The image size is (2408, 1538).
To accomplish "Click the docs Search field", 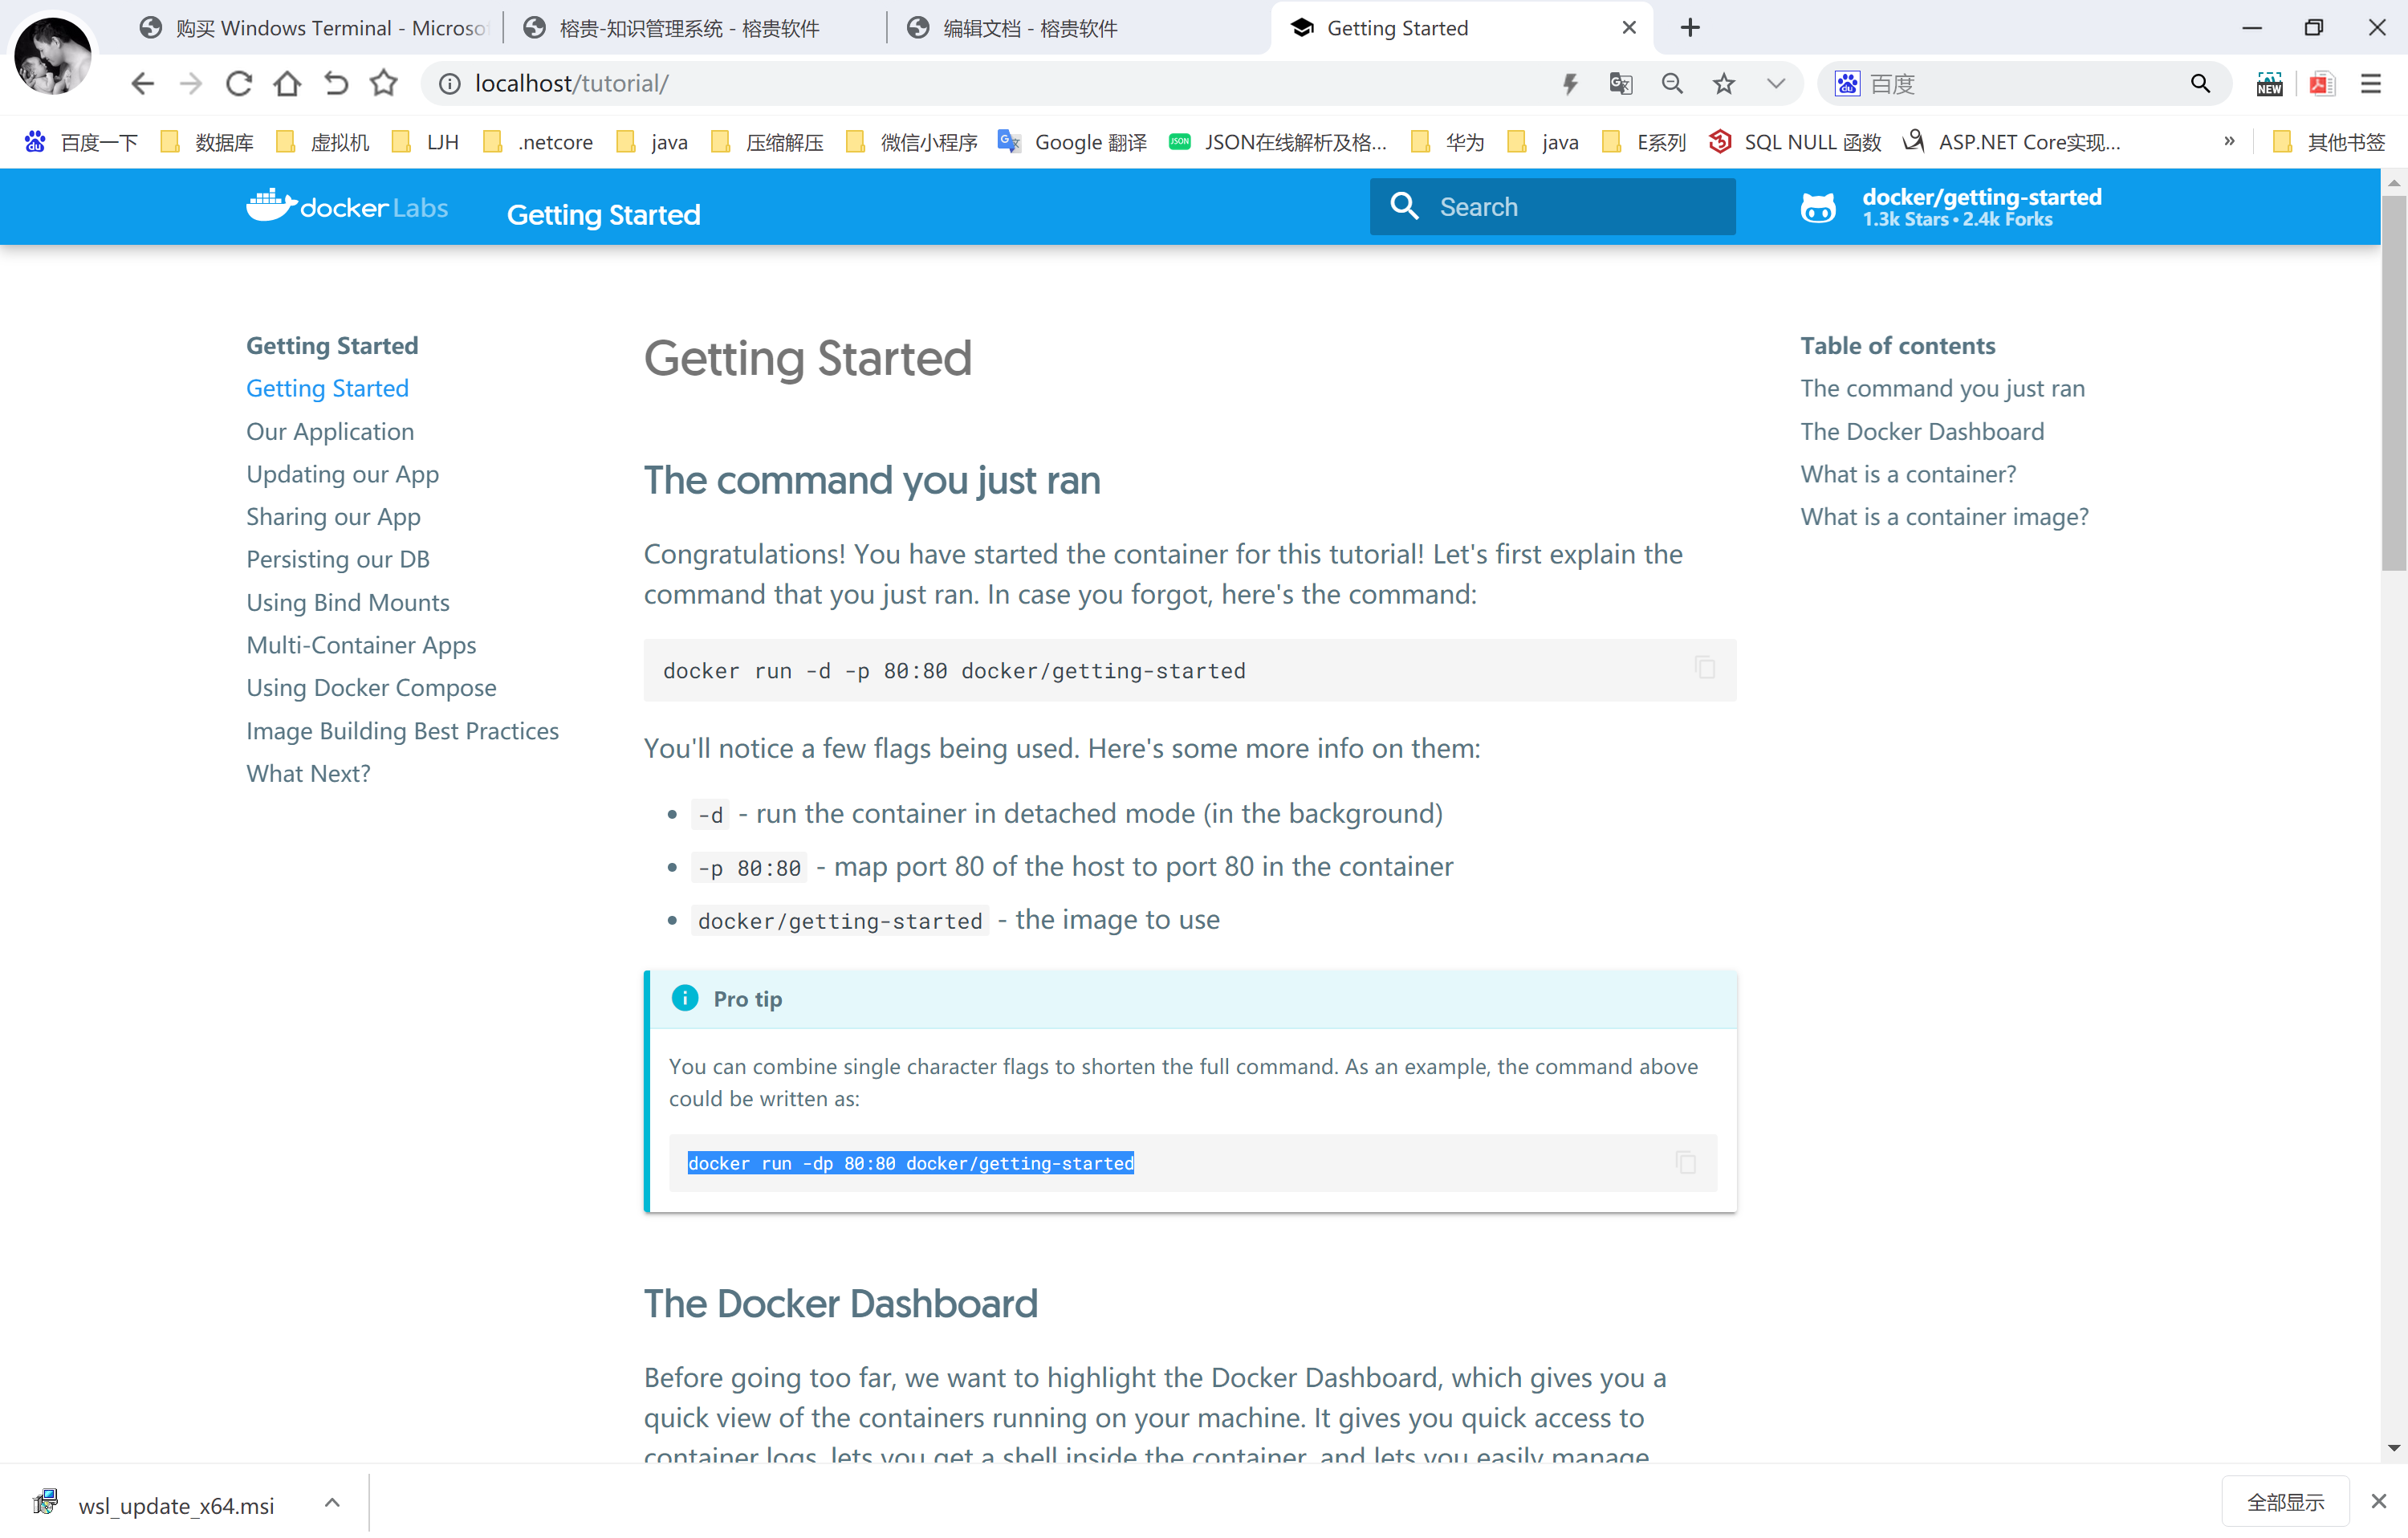I will [x=1553, y=207].
